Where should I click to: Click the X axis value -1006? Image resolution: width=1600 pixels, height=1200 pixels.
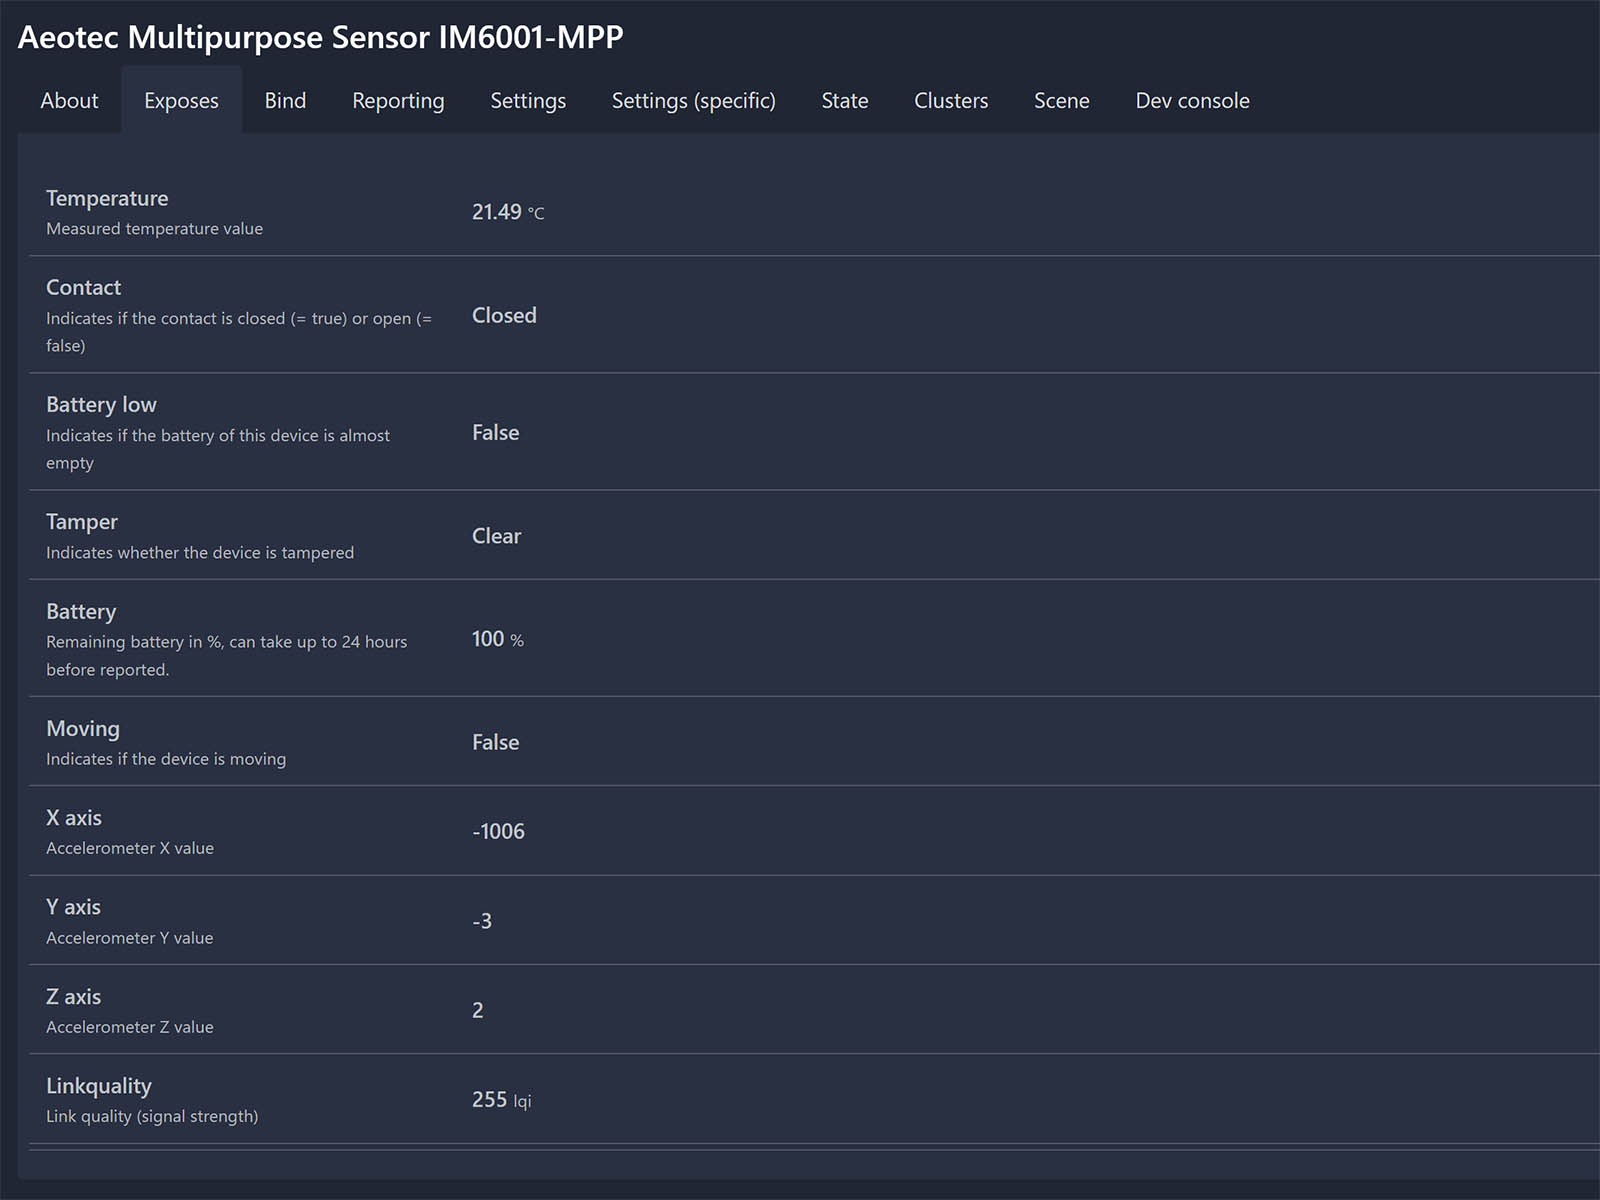point(498,831)
